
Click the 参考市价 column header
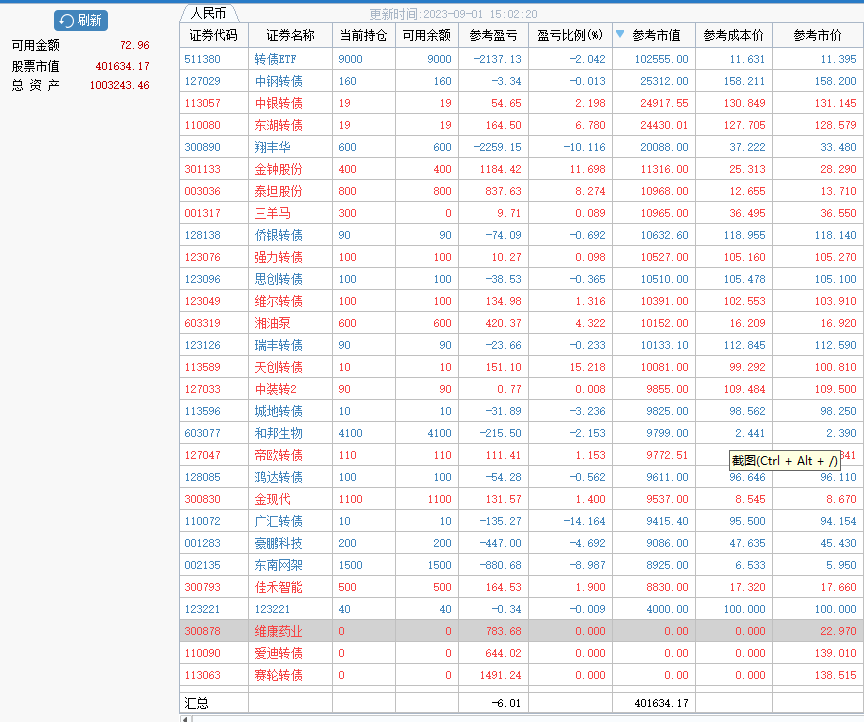click(x=817, y=35)
